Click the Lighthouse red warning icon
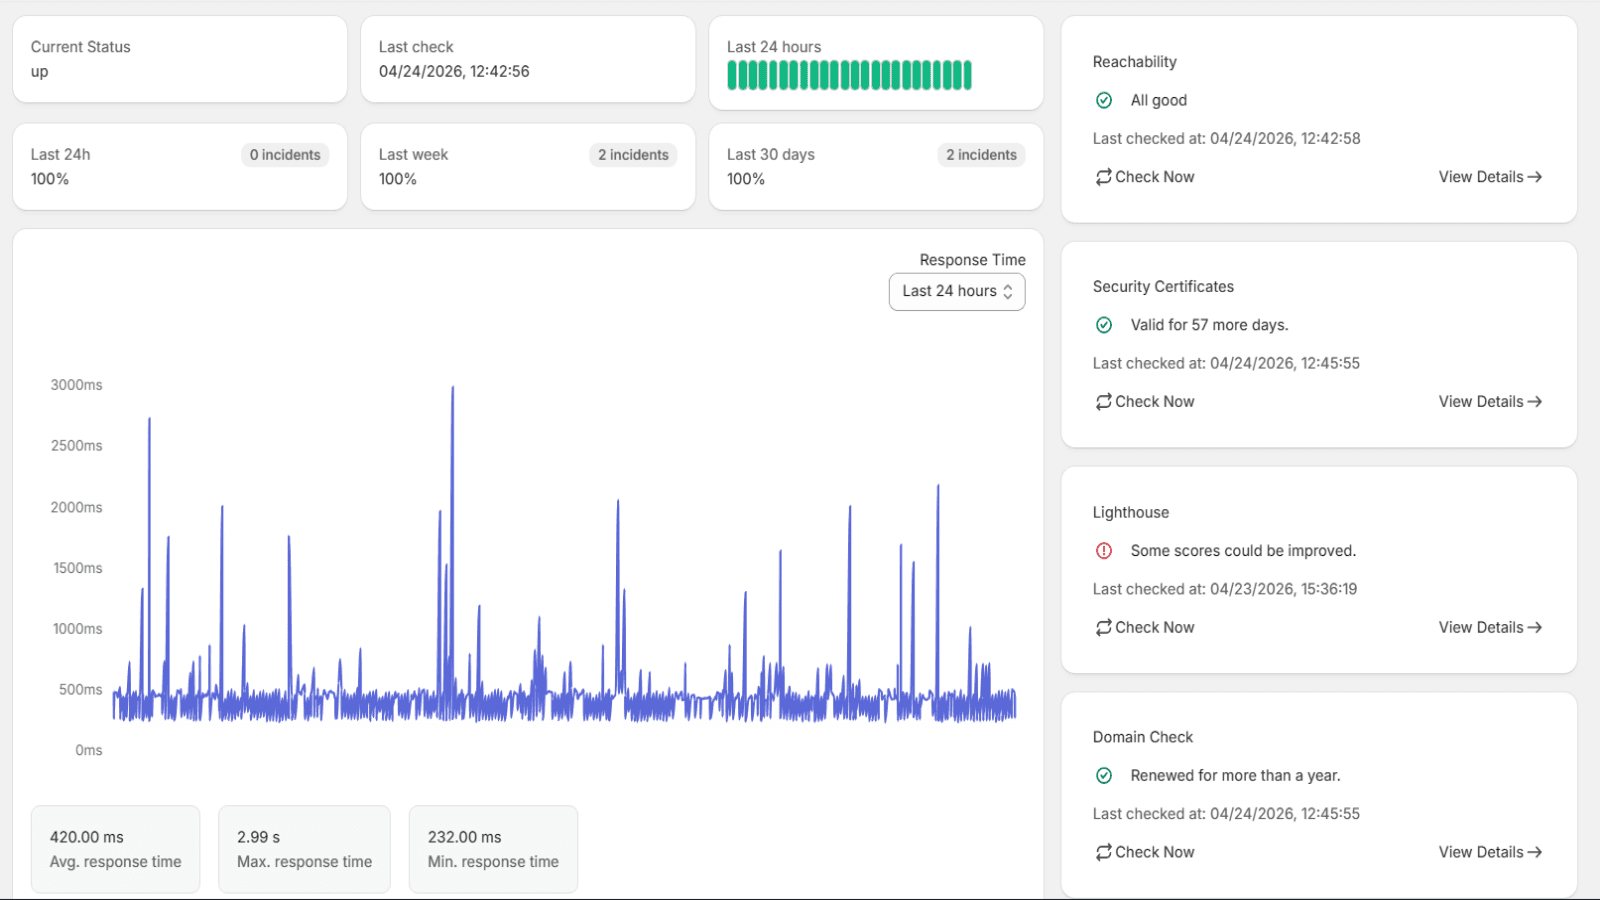Image resolution: width=1600 pixels, height=900 pixels. click(x=1104, y=551)
